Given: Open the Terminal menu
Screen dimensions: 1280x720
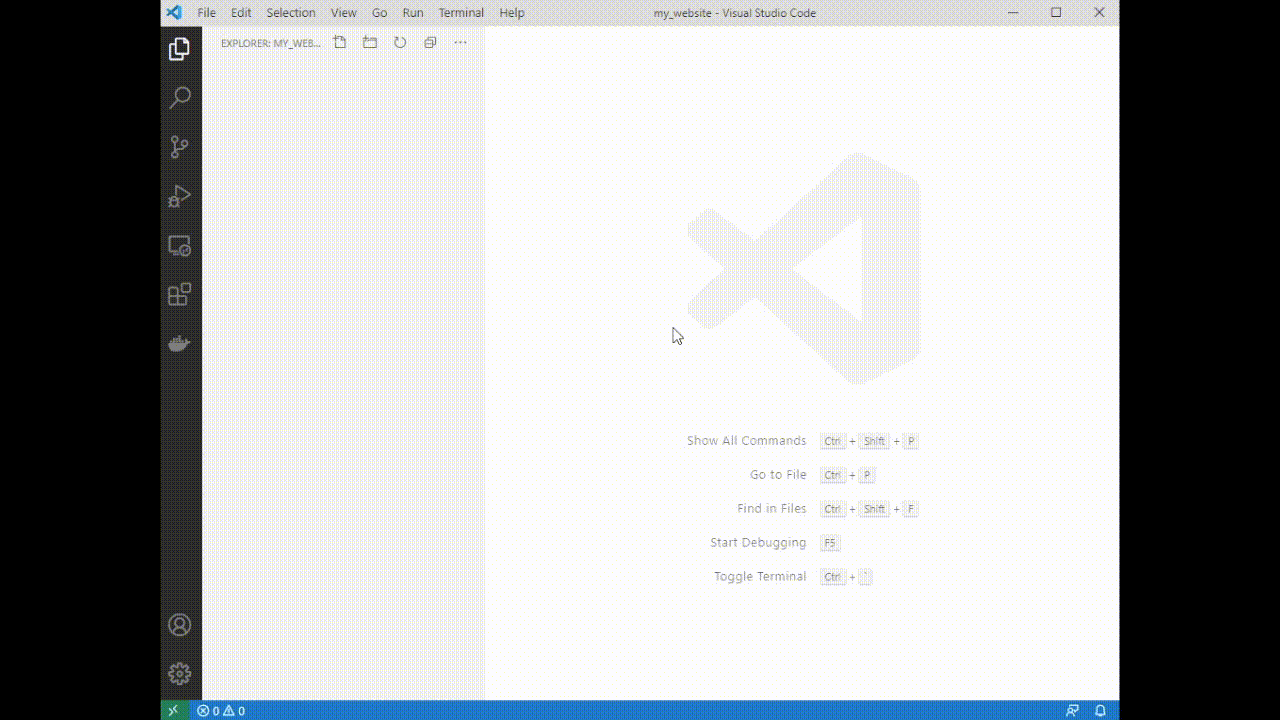Looking at the screenshot, I should click(x=461, y=12).
